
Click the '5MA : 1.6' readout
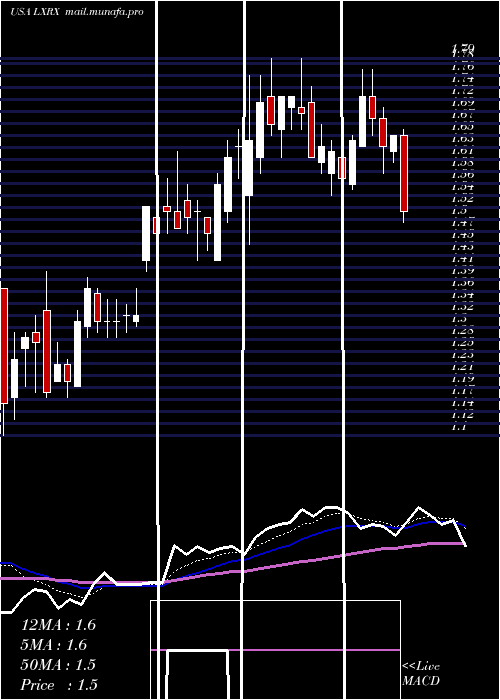[x=54, y=645]
